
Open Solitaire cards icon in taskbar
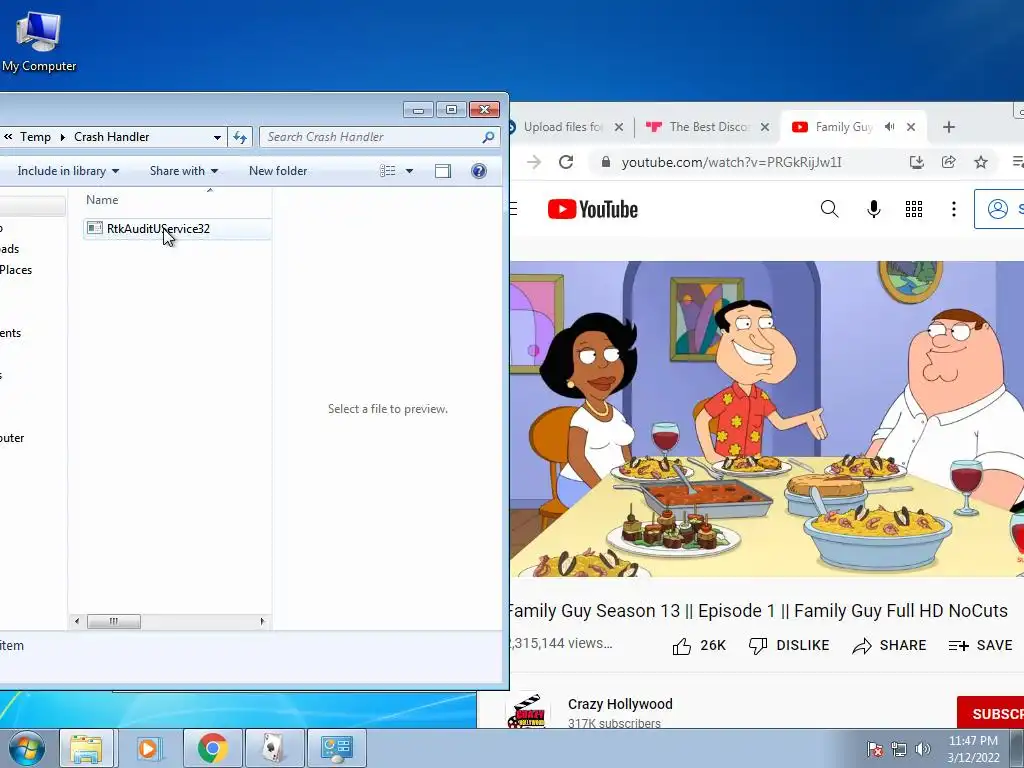coord(274,748)
